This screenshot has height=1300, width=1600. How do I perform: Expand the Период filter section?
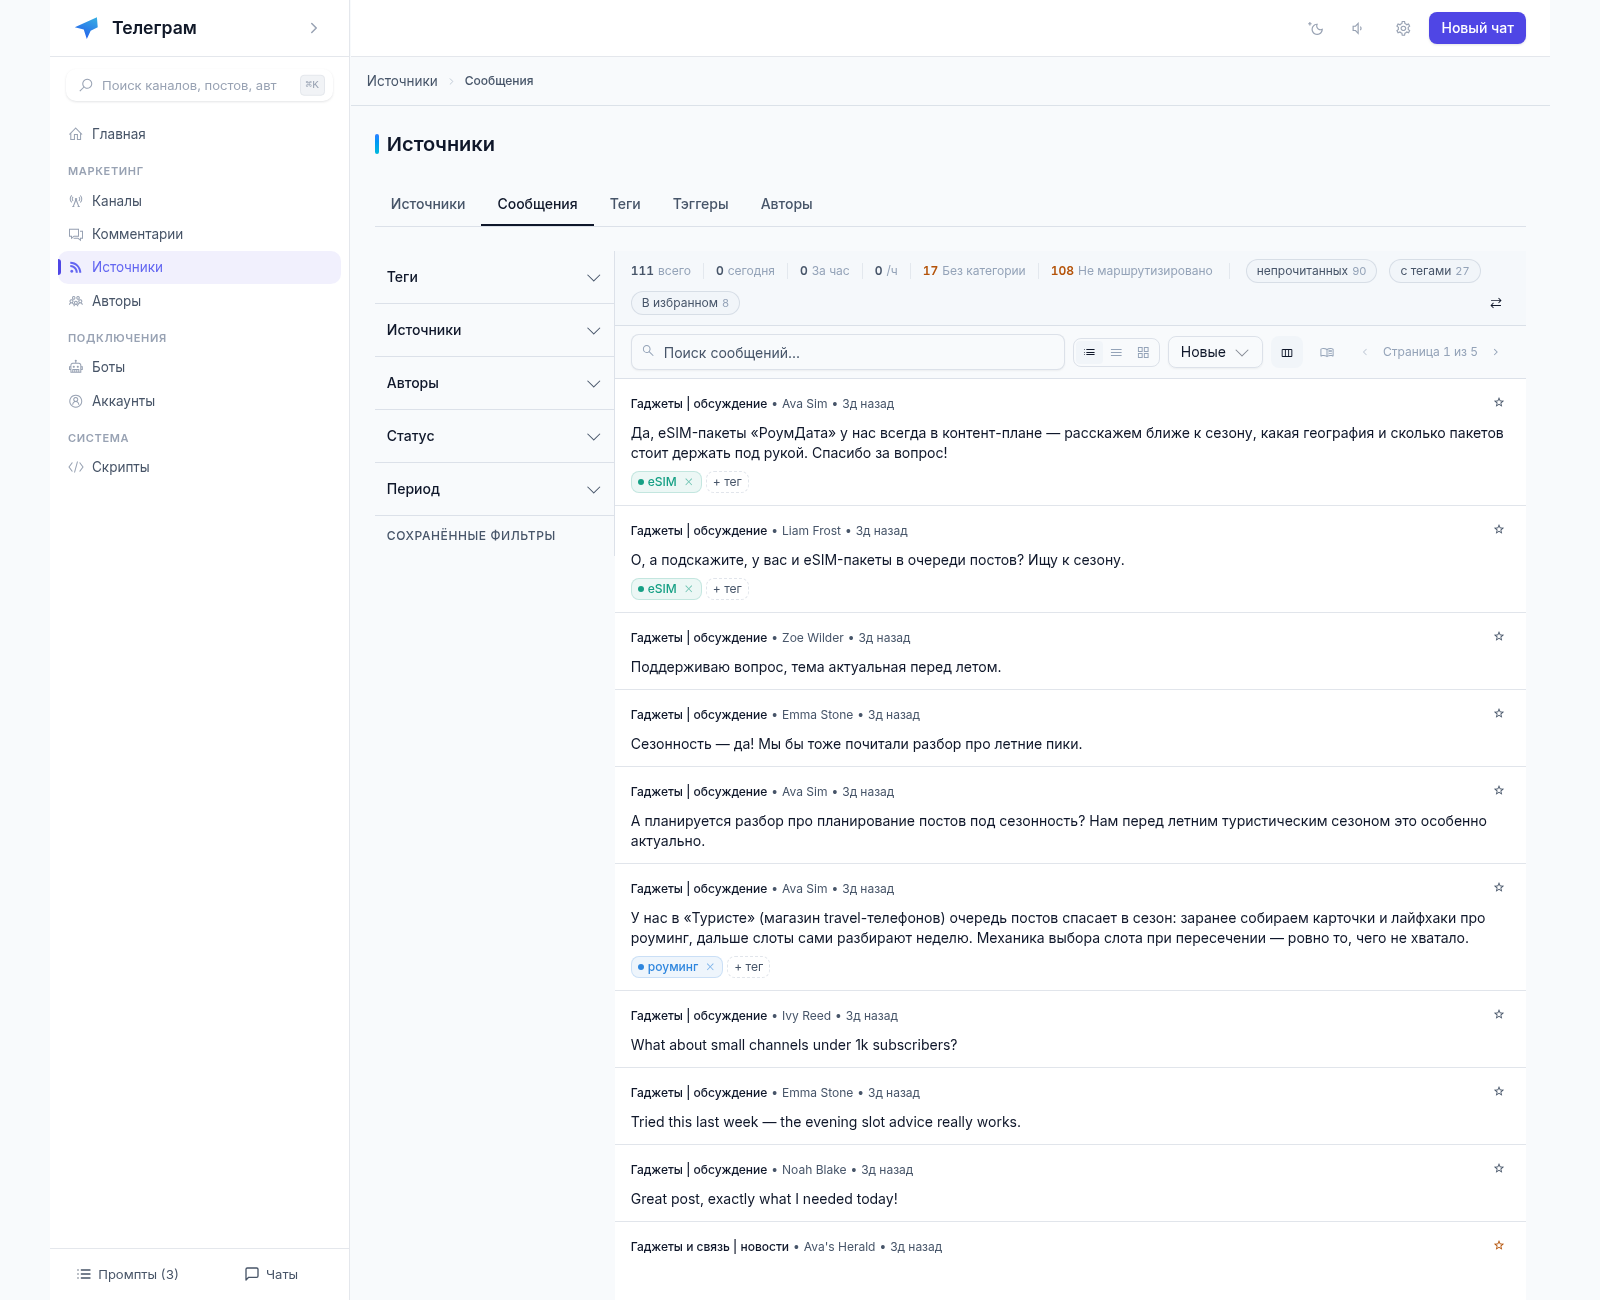pyautogui.click(x=494, y=489)
